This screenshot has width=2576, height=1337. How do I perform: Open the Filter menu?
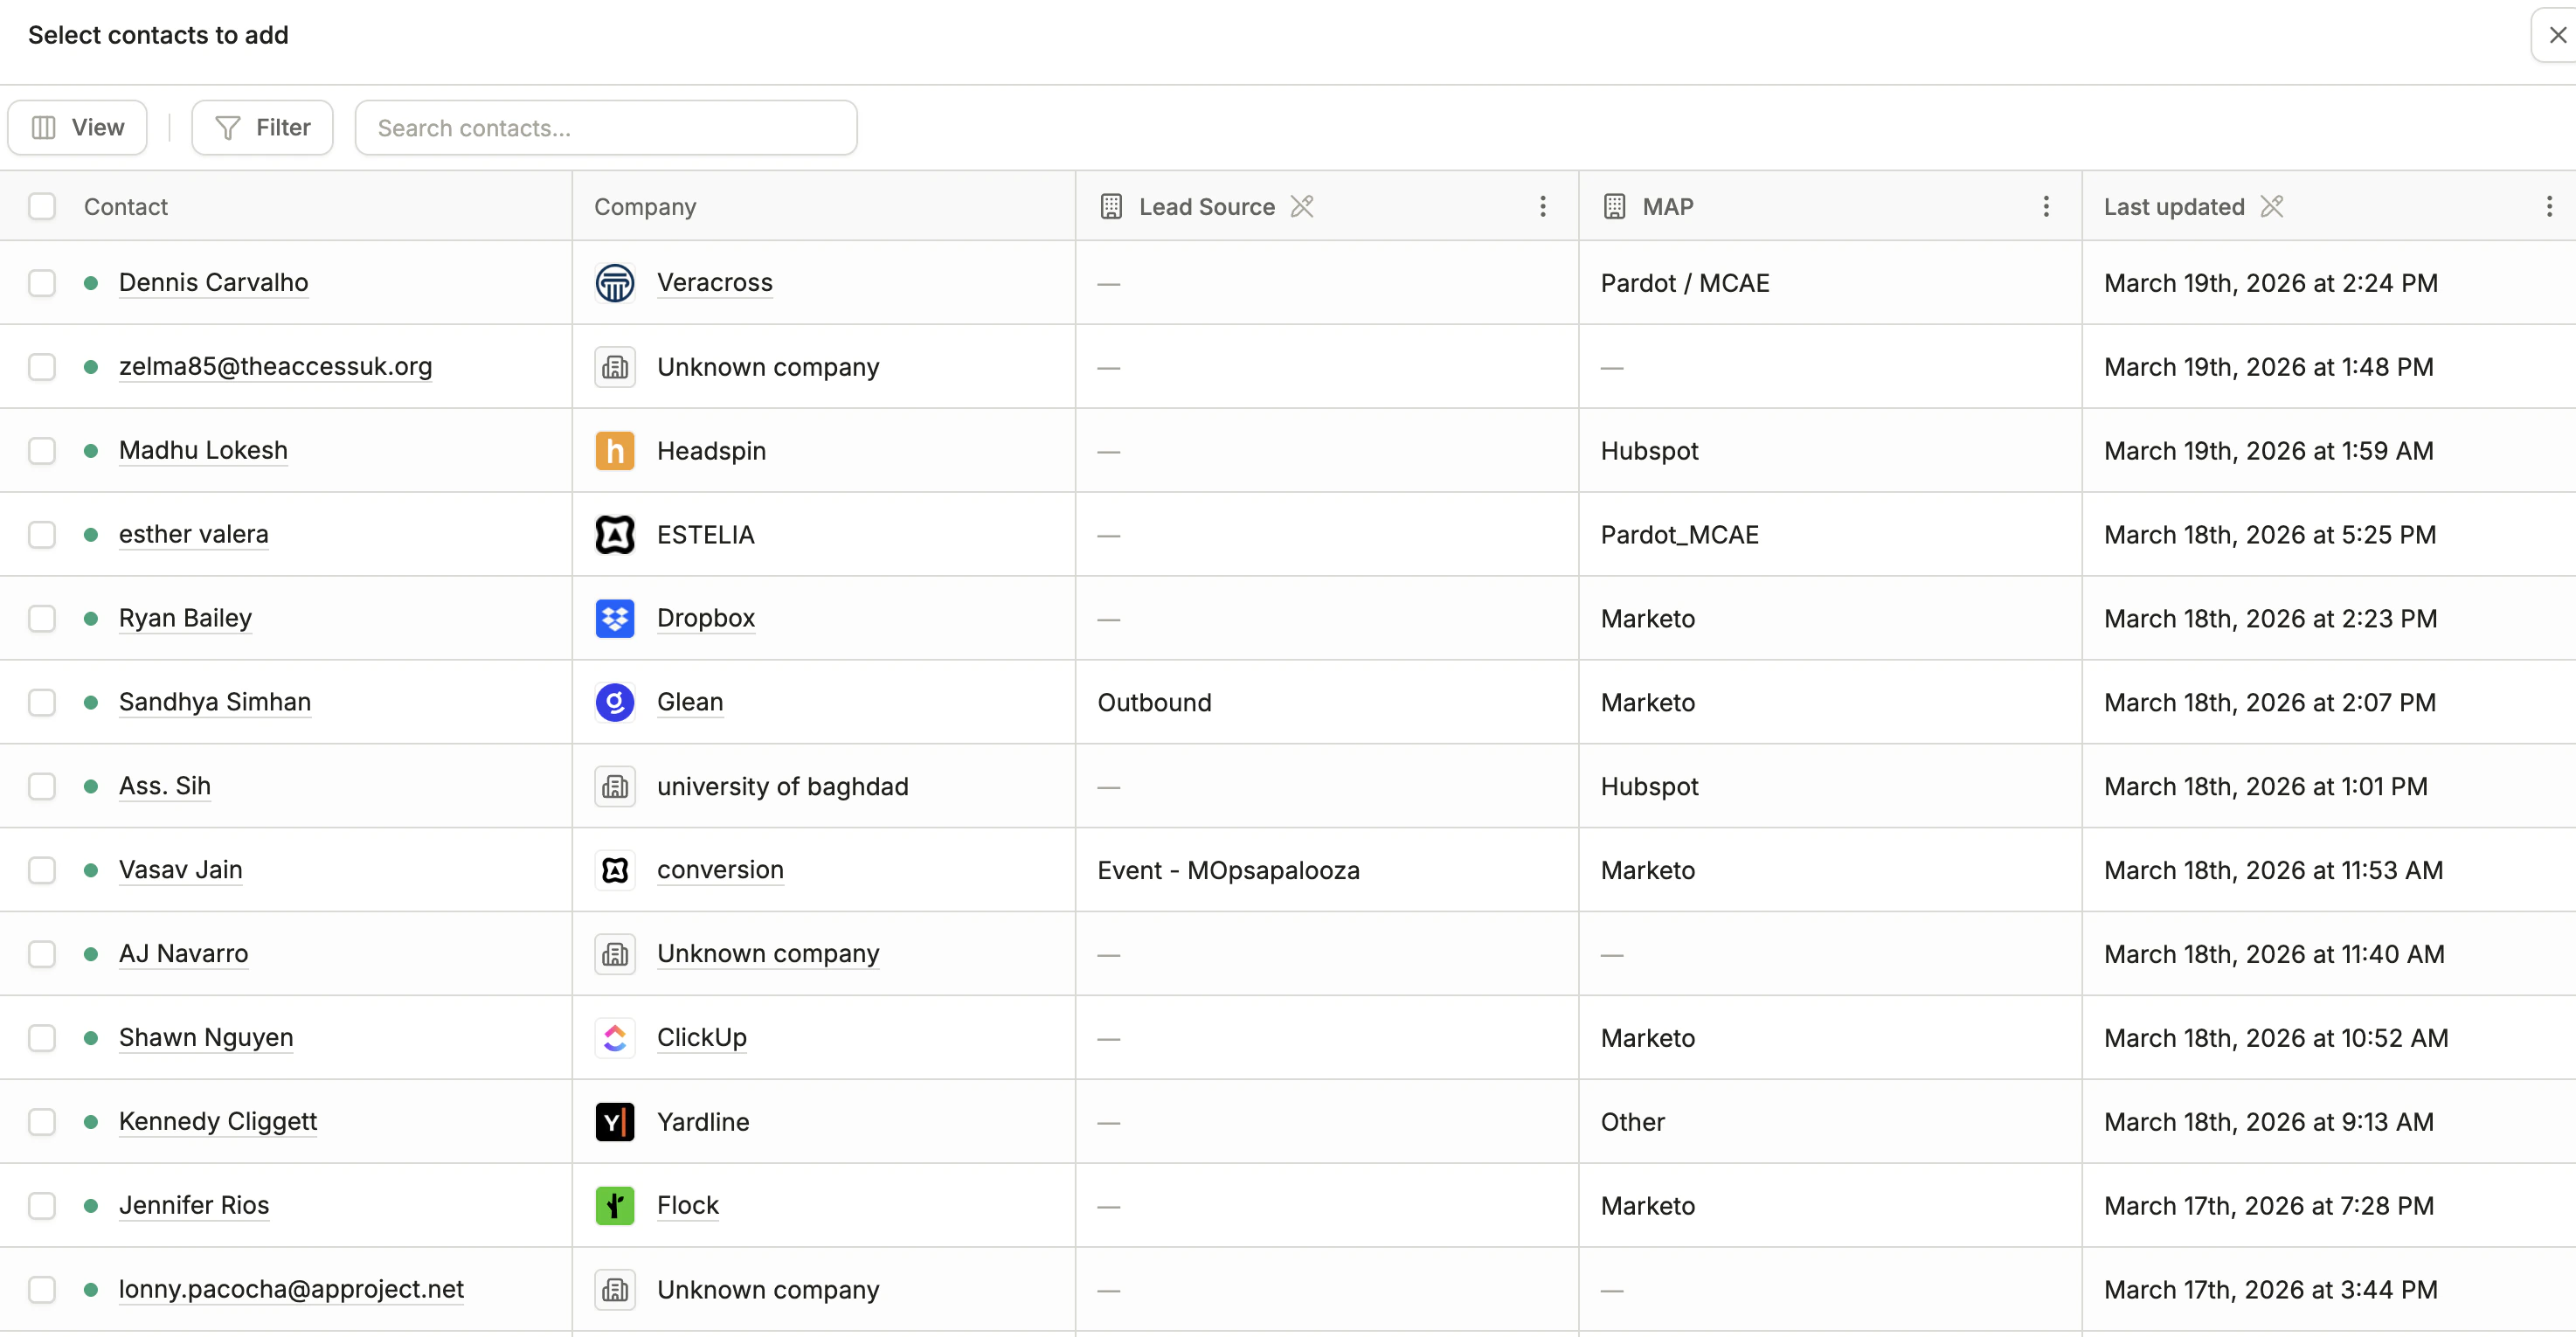262,128
